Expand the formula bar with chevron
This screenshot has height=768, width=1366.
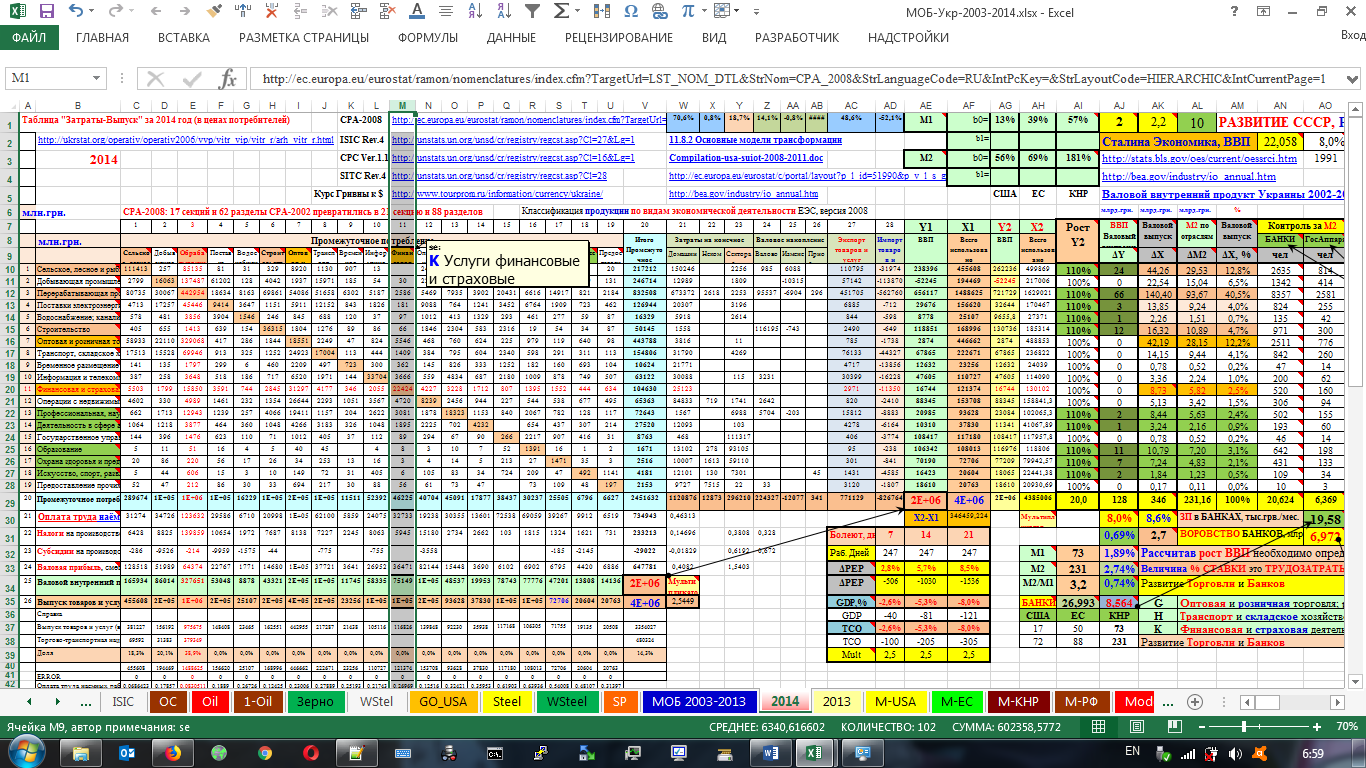1352,79
